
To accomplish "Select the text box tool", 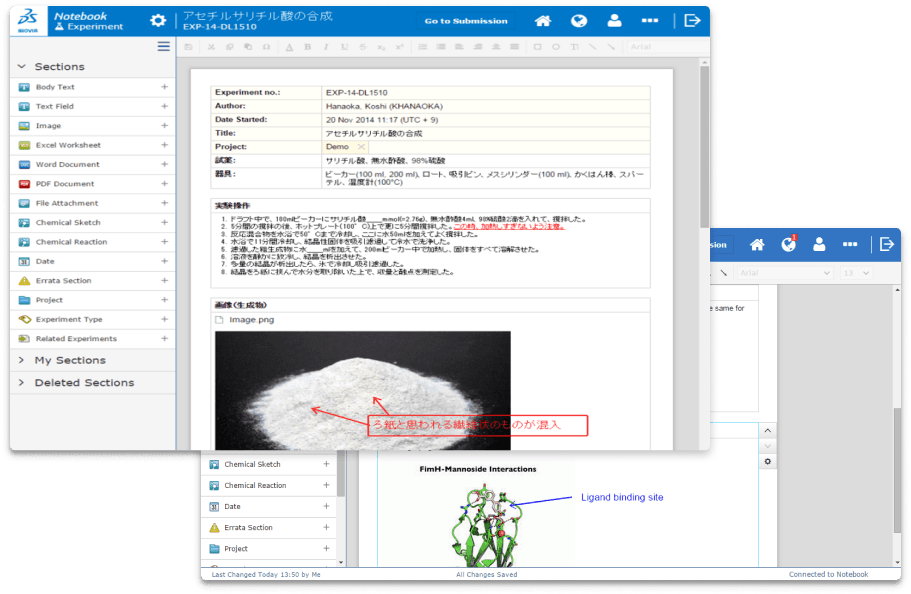I will pyautogui.click(x=574, y=46).
